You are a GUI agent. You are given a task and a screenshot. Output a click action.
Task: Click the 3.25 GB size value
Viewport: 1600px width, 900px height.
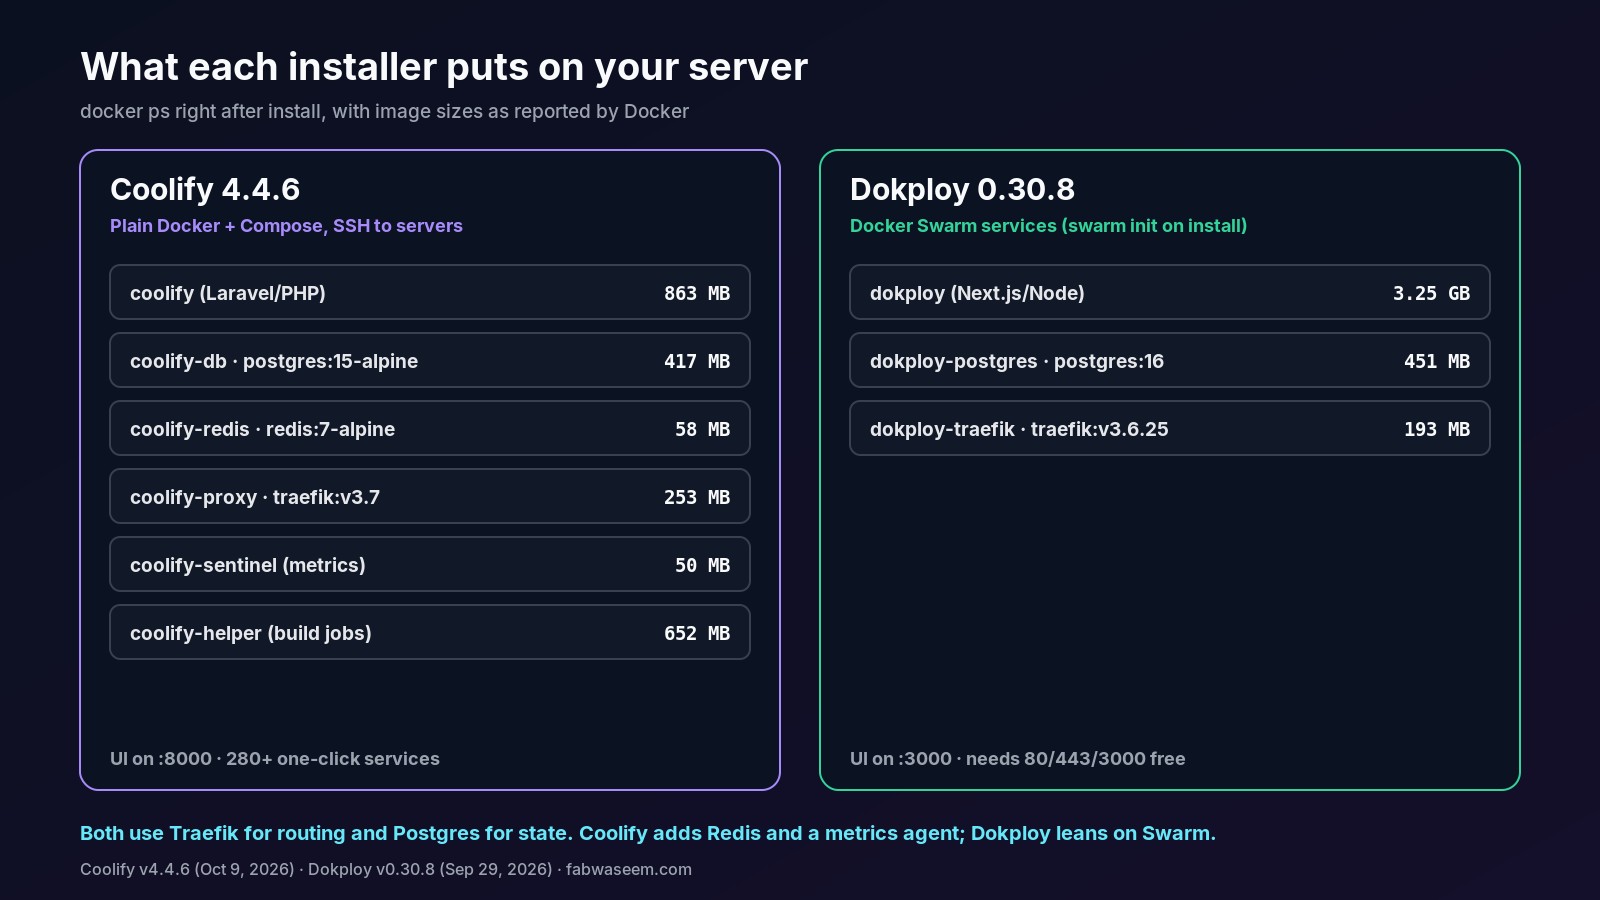1431,293
